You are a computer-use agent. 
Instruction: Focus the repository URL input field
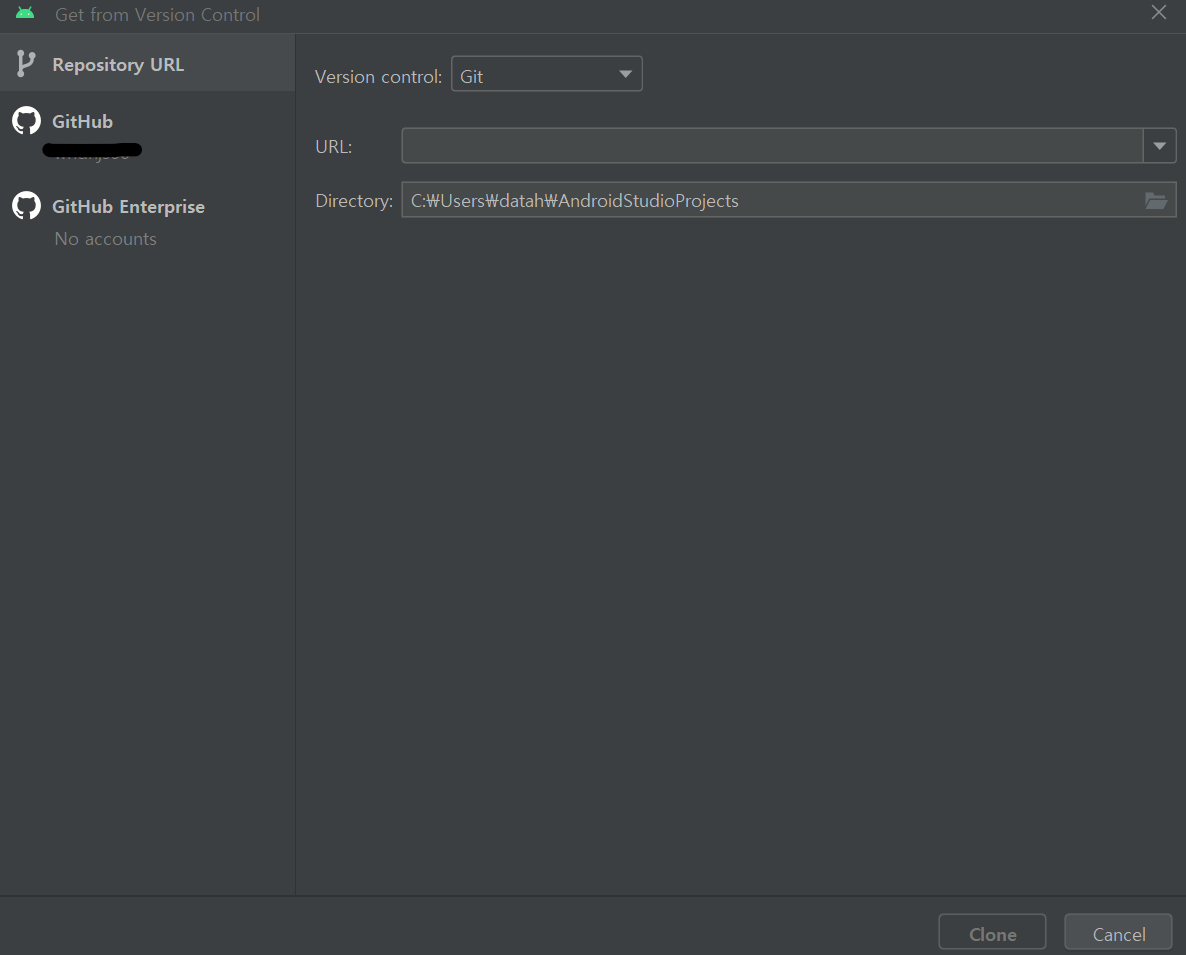[x=772, y=146]
